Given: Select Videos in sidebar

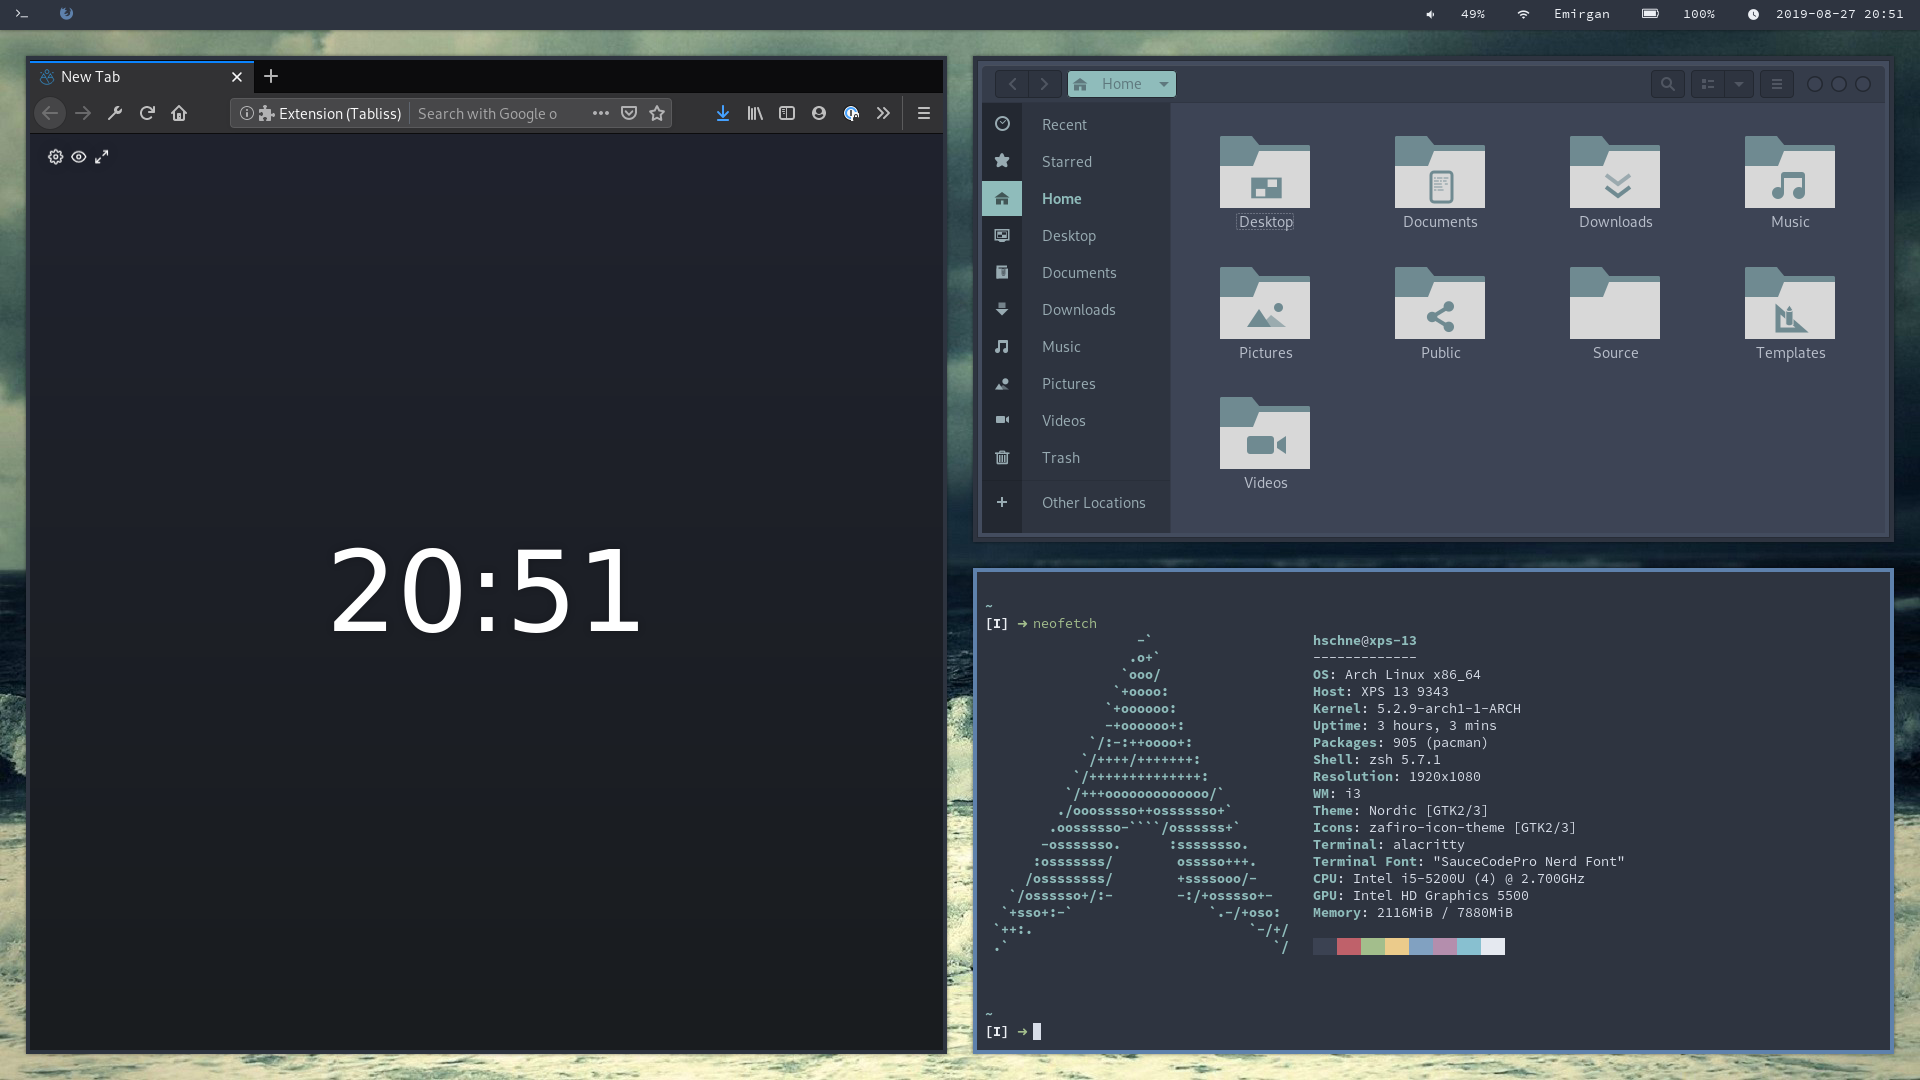Looking at the screenshot, I should coord(1076,420).
